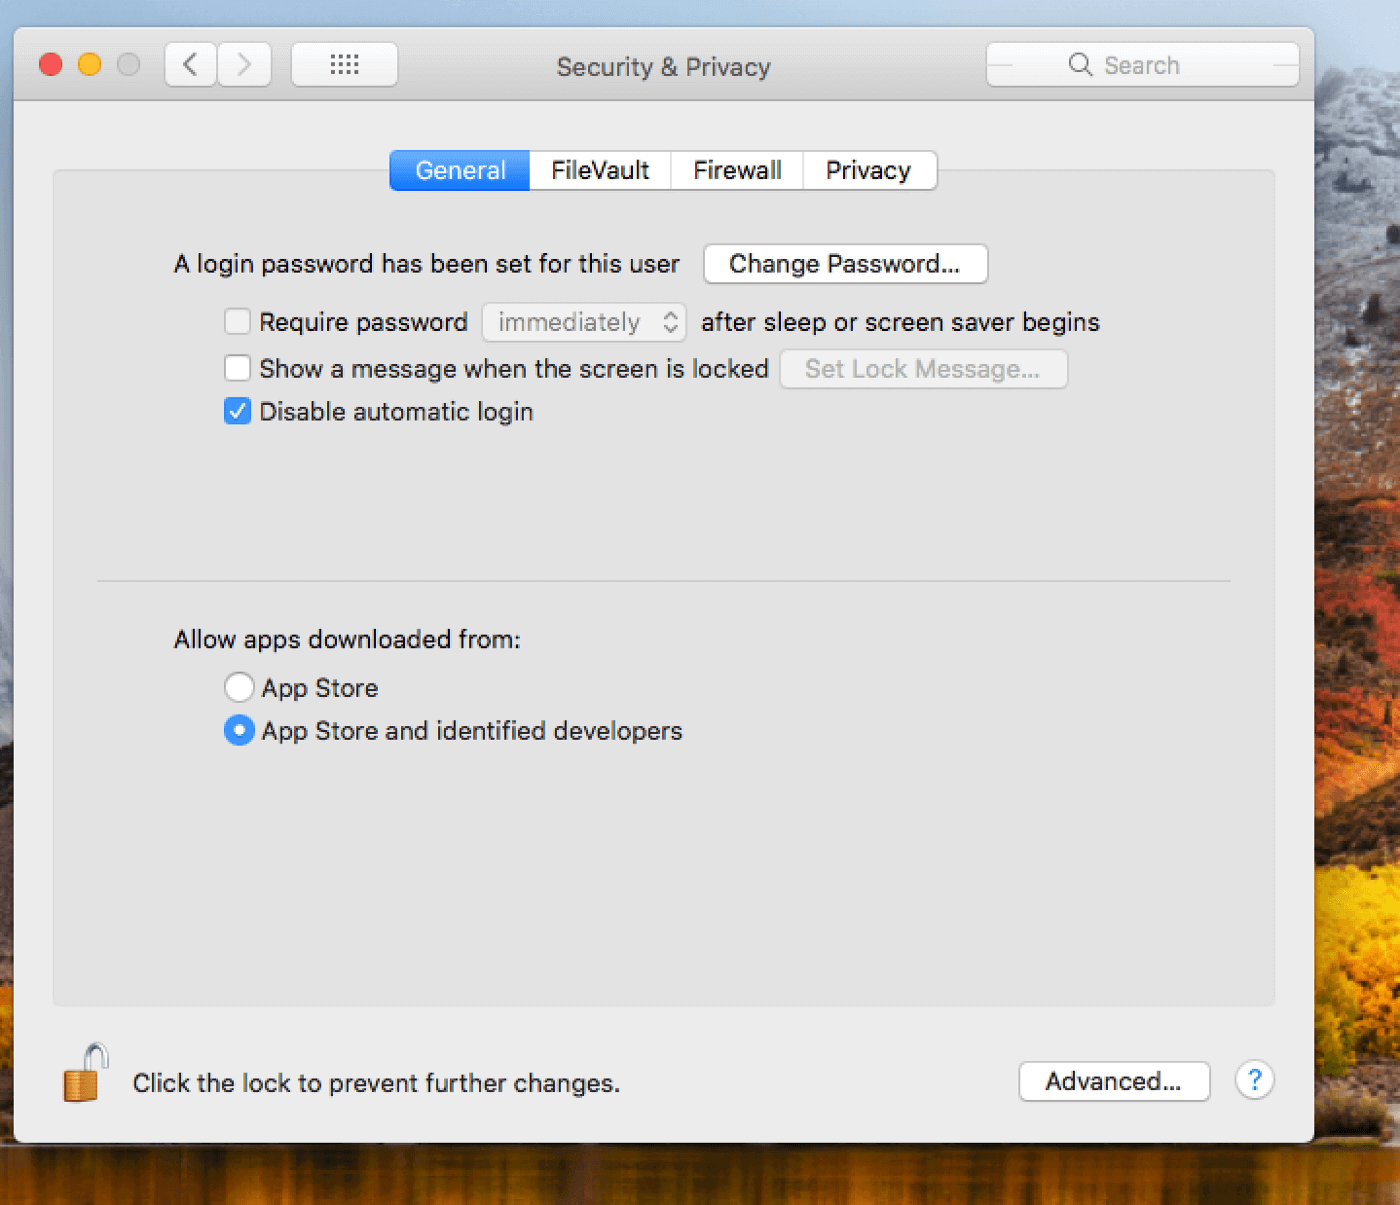This screenshot has width=1400, height=1205.
Task: Check Show a message when screen is locked
Action: pyautogui.click(x=237, y=369)
